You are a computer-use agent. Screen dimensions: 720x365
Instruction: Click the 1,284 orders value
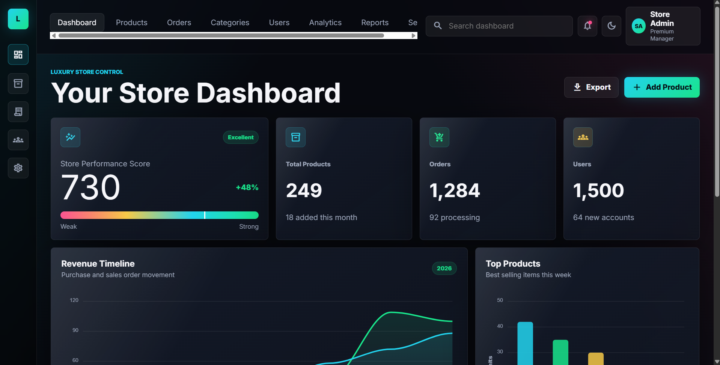[455, 191]
